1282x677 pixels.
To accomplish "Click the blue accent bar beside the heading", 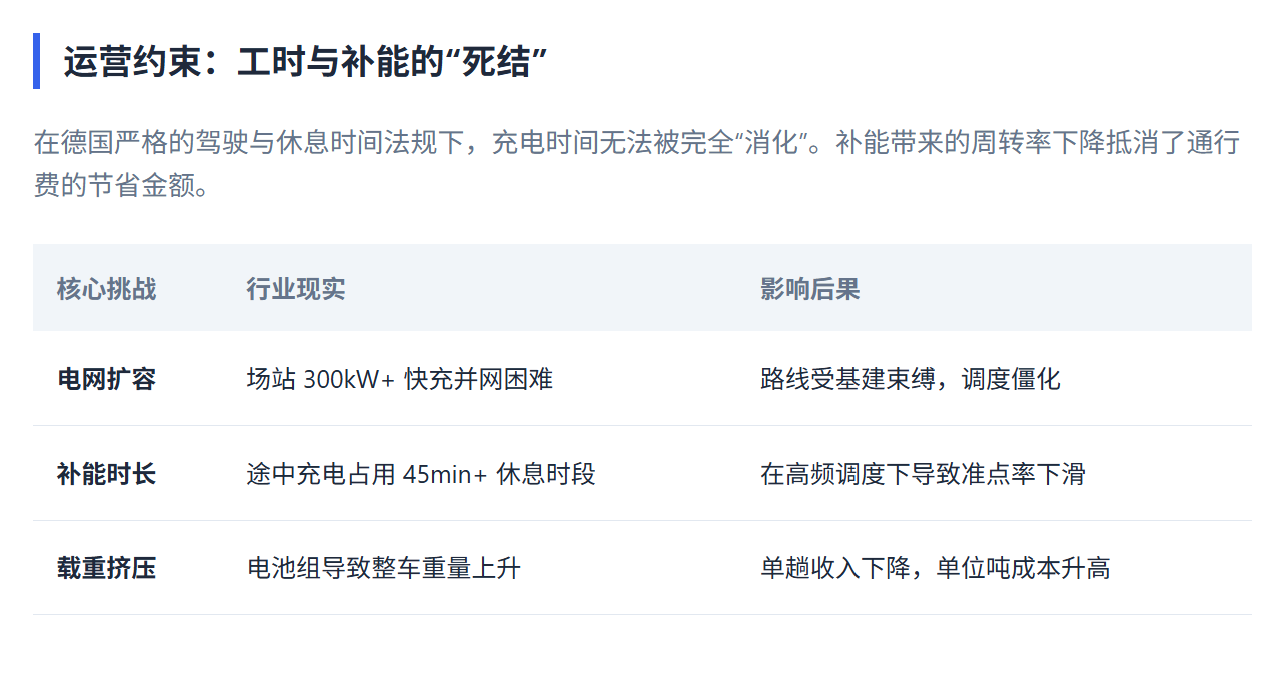I will coord(37,61).
